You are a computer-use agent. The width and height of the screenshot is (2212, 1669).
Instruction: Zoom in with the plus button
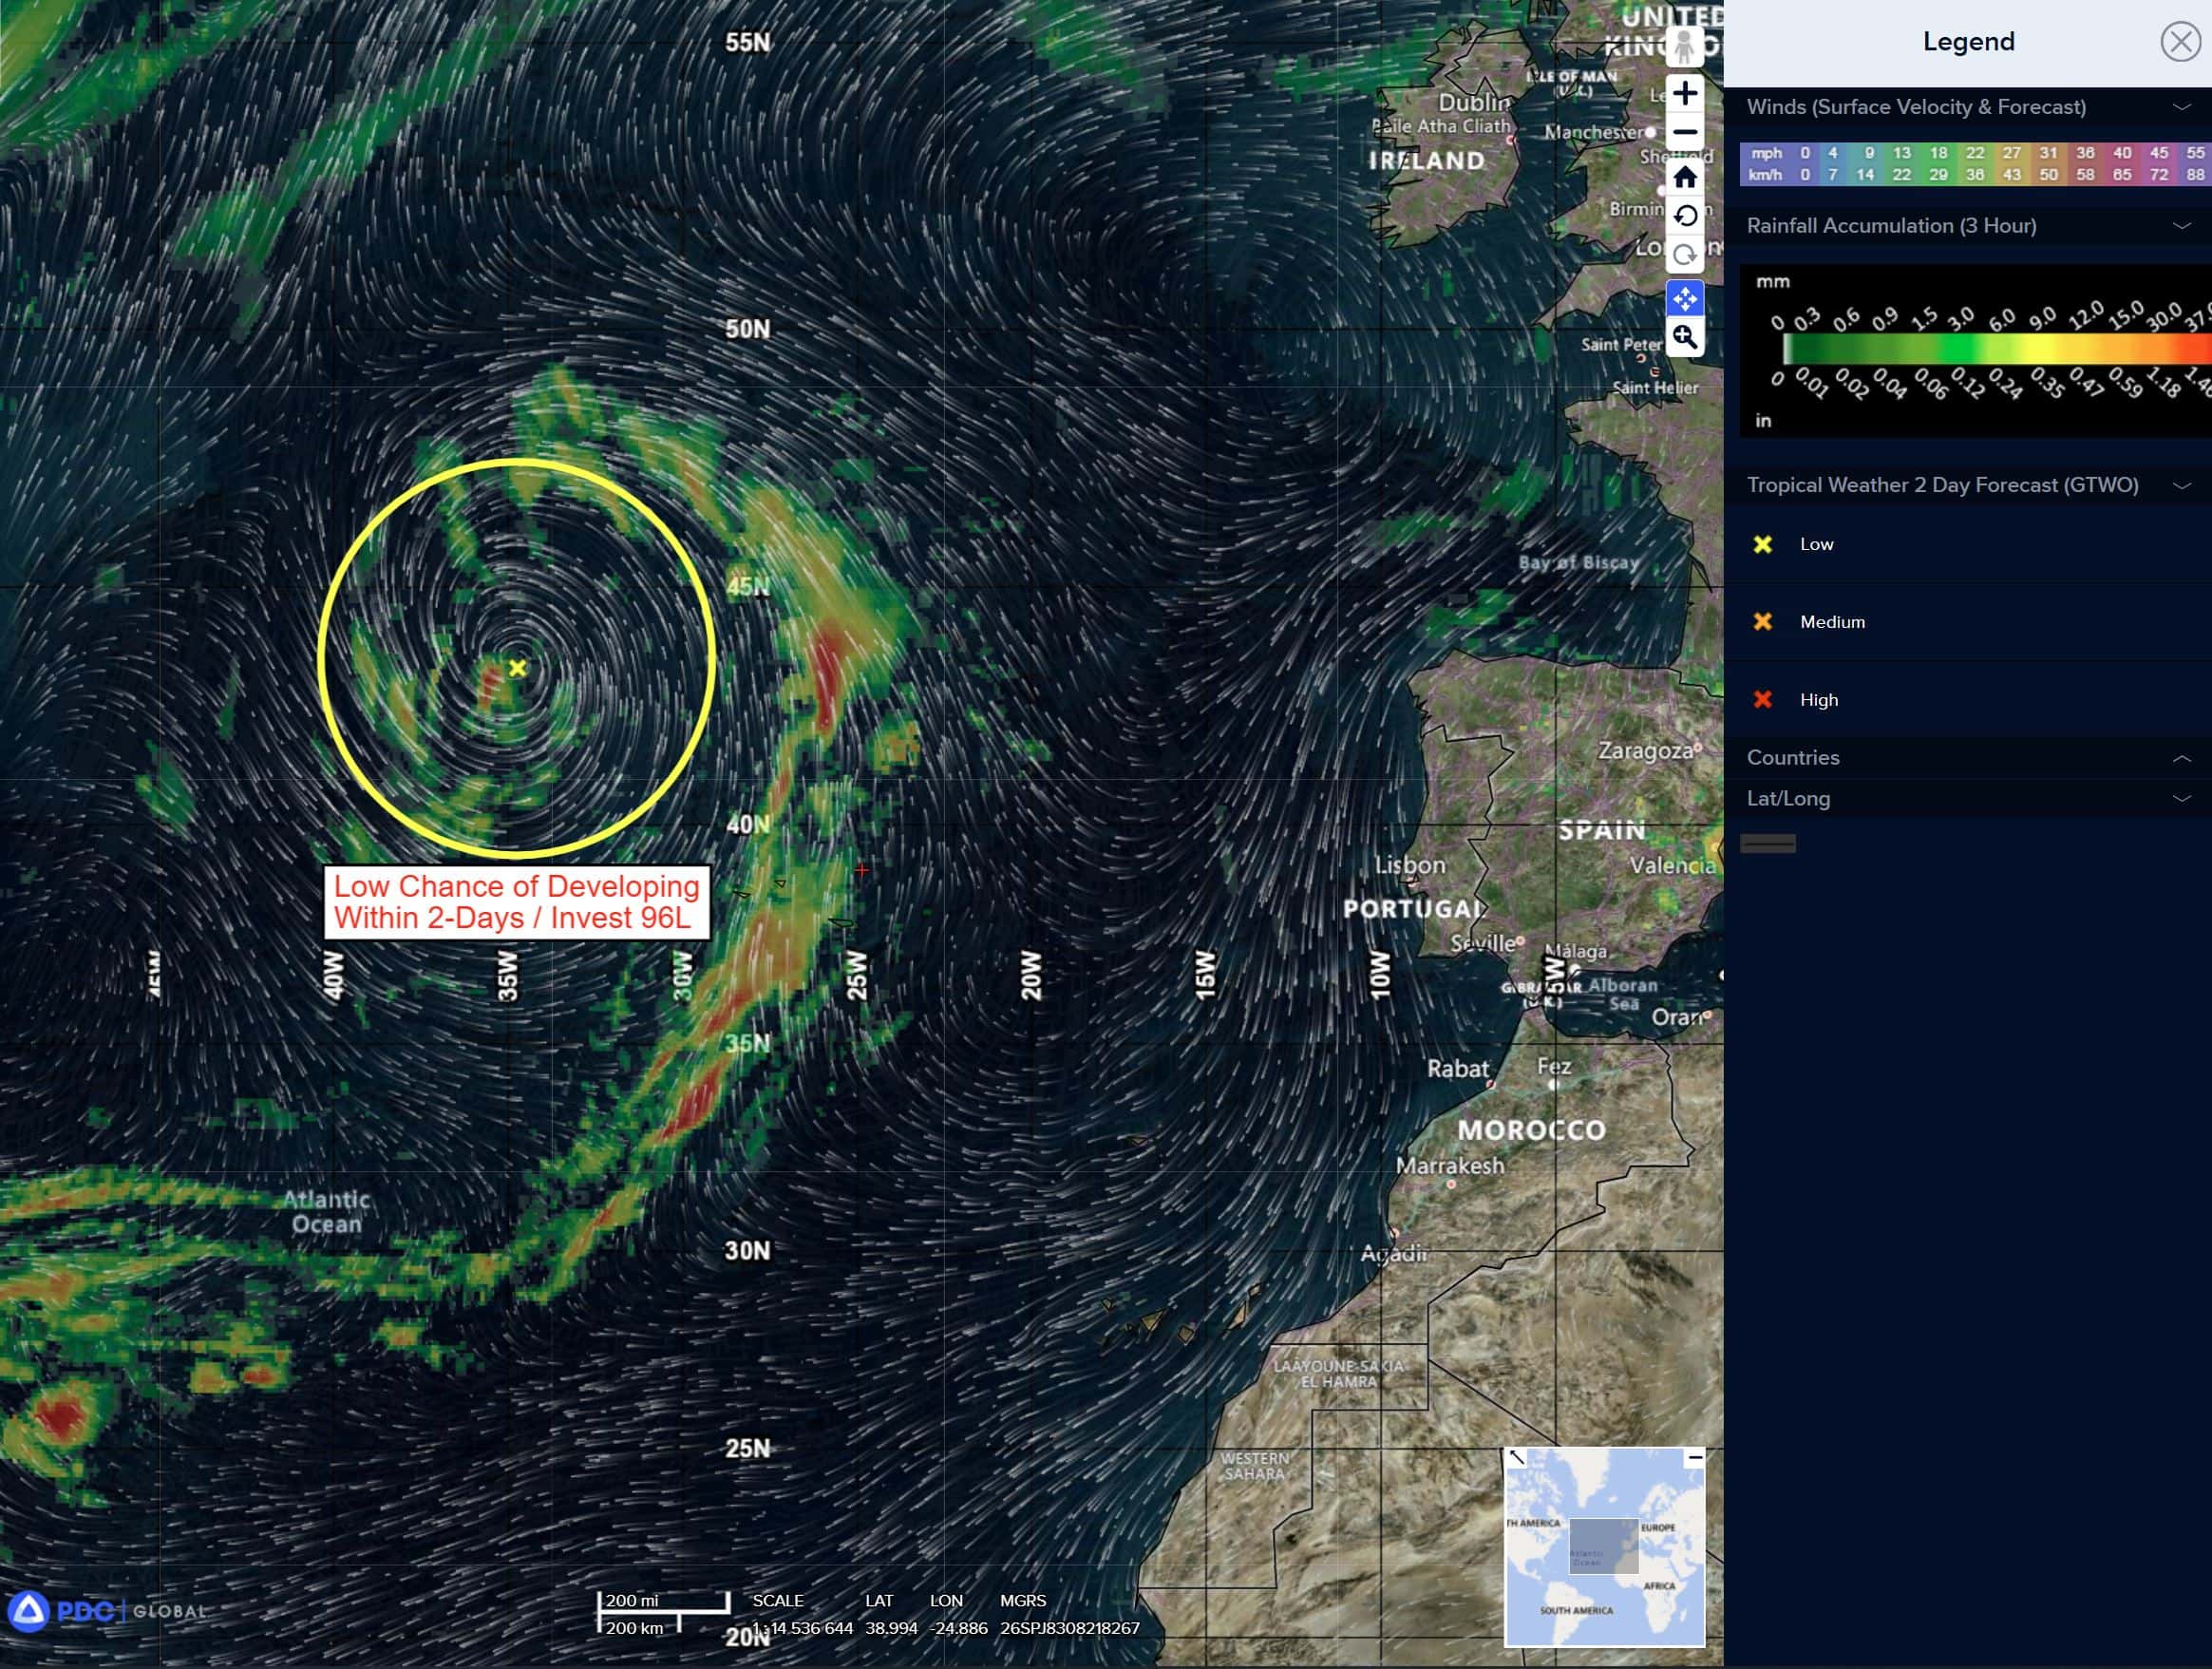(1685, 94)
